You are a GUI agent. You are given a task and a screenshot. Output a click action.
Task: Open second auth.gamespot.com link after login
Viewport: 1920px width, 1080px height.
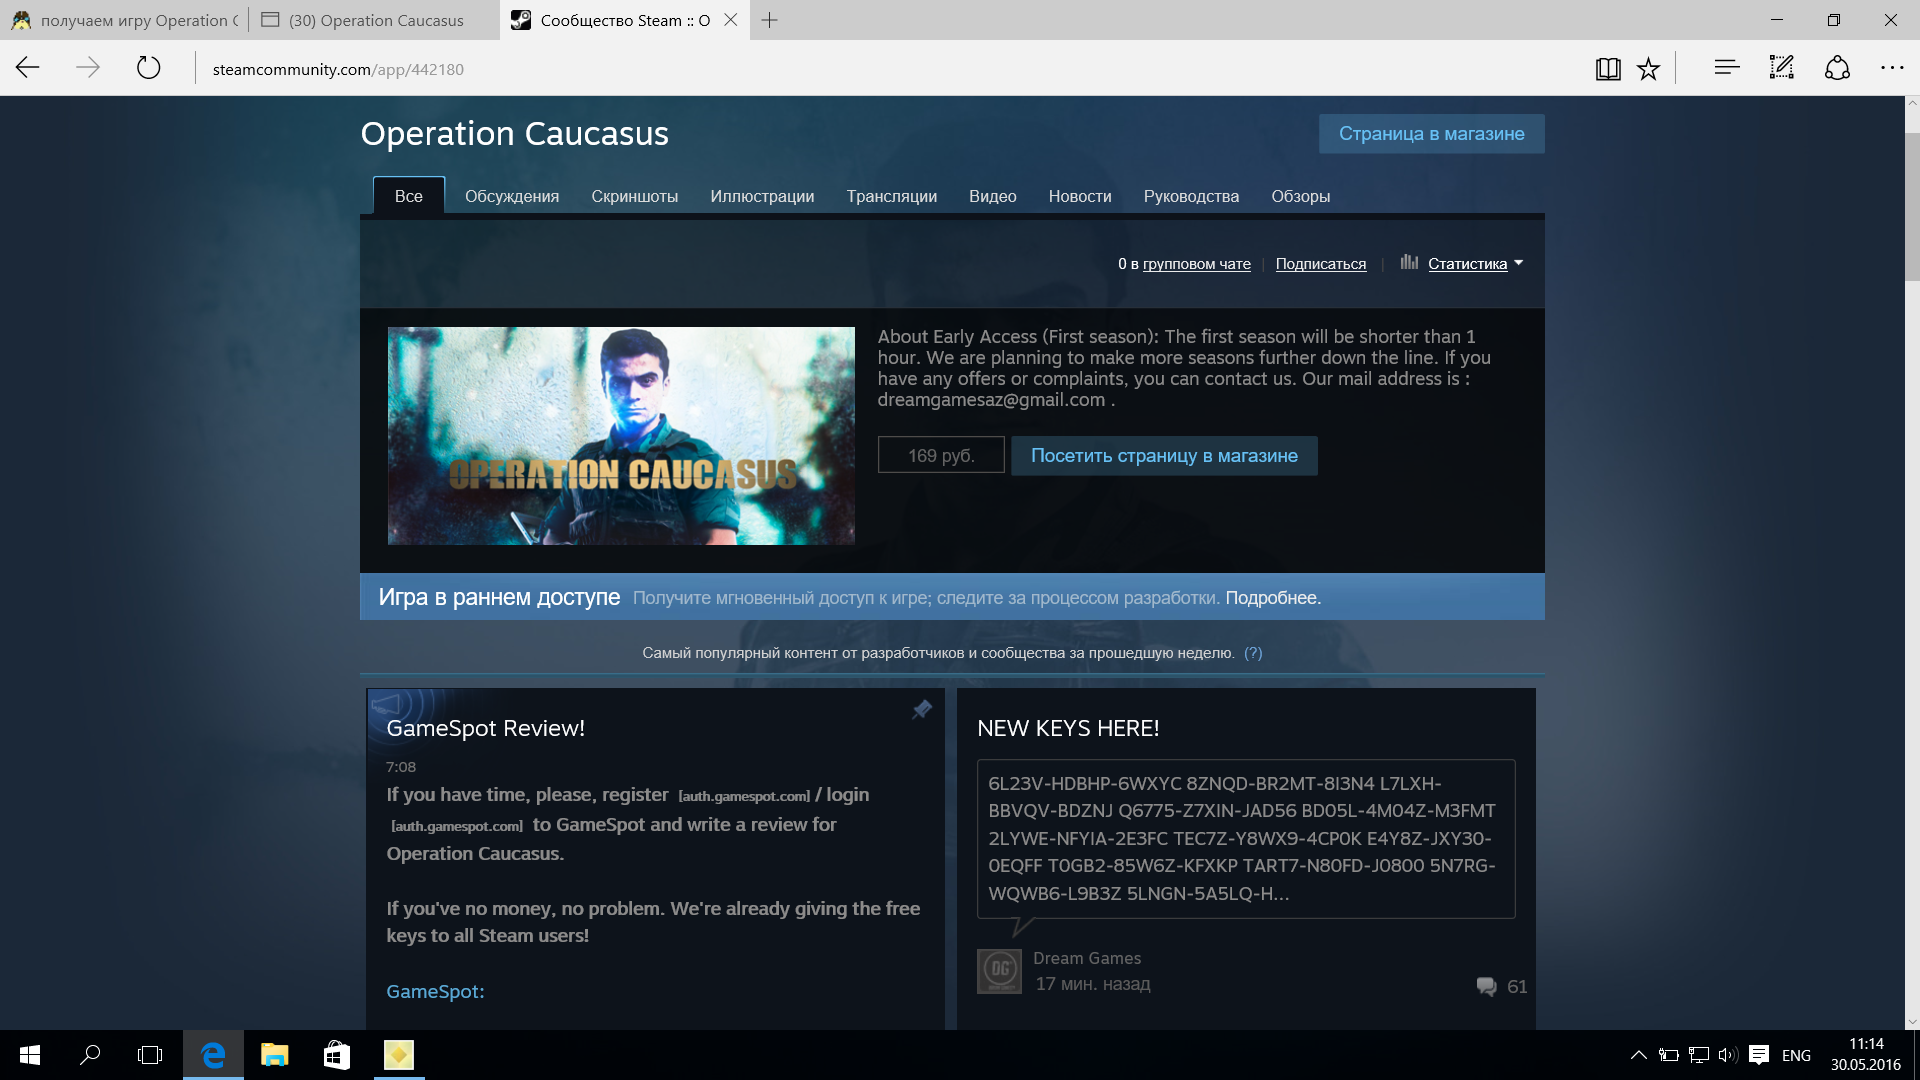coord(456,826)
